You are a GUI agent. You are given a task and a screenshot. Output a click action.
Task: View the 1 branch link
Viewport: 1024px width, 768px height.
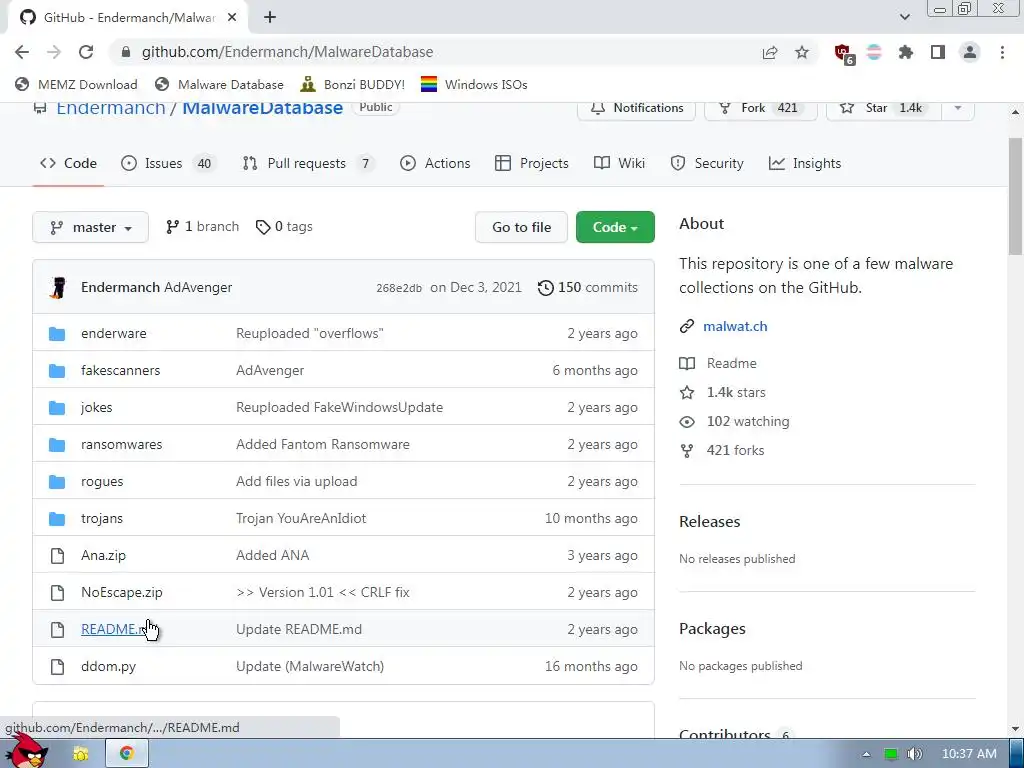(202, 227)
